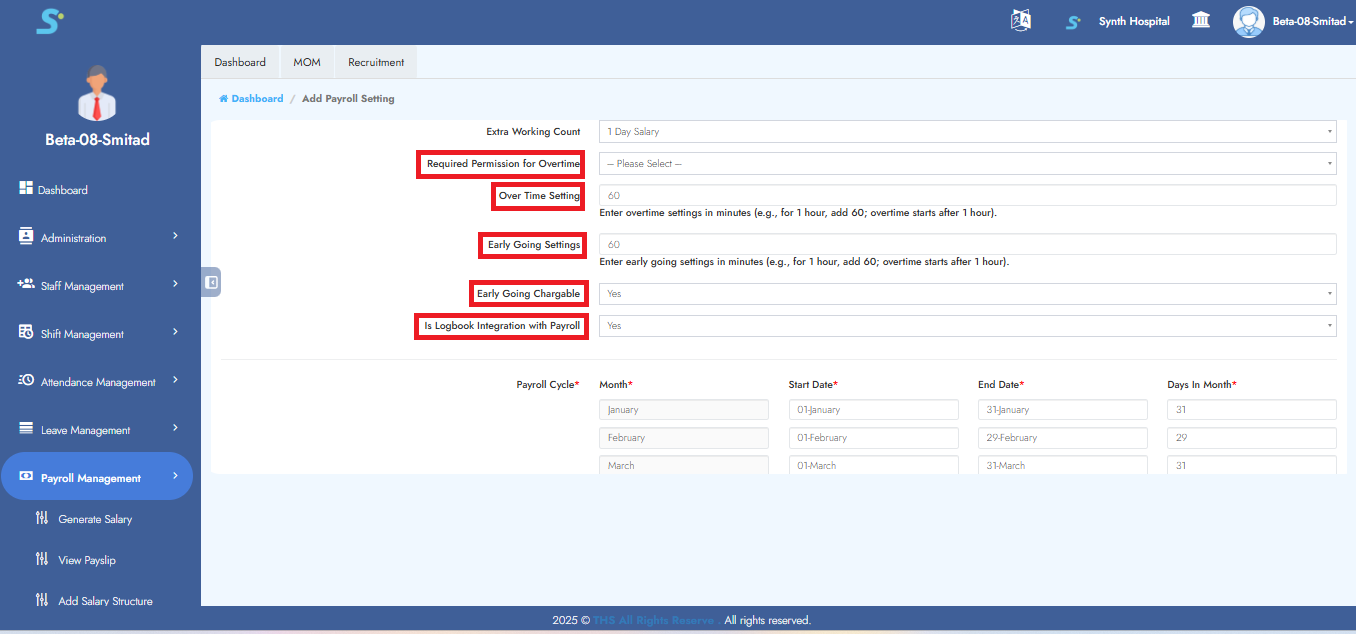The image size is (1356, 634).
Task: Click the Synth logo at top left
Action: (x=50, y=21)
